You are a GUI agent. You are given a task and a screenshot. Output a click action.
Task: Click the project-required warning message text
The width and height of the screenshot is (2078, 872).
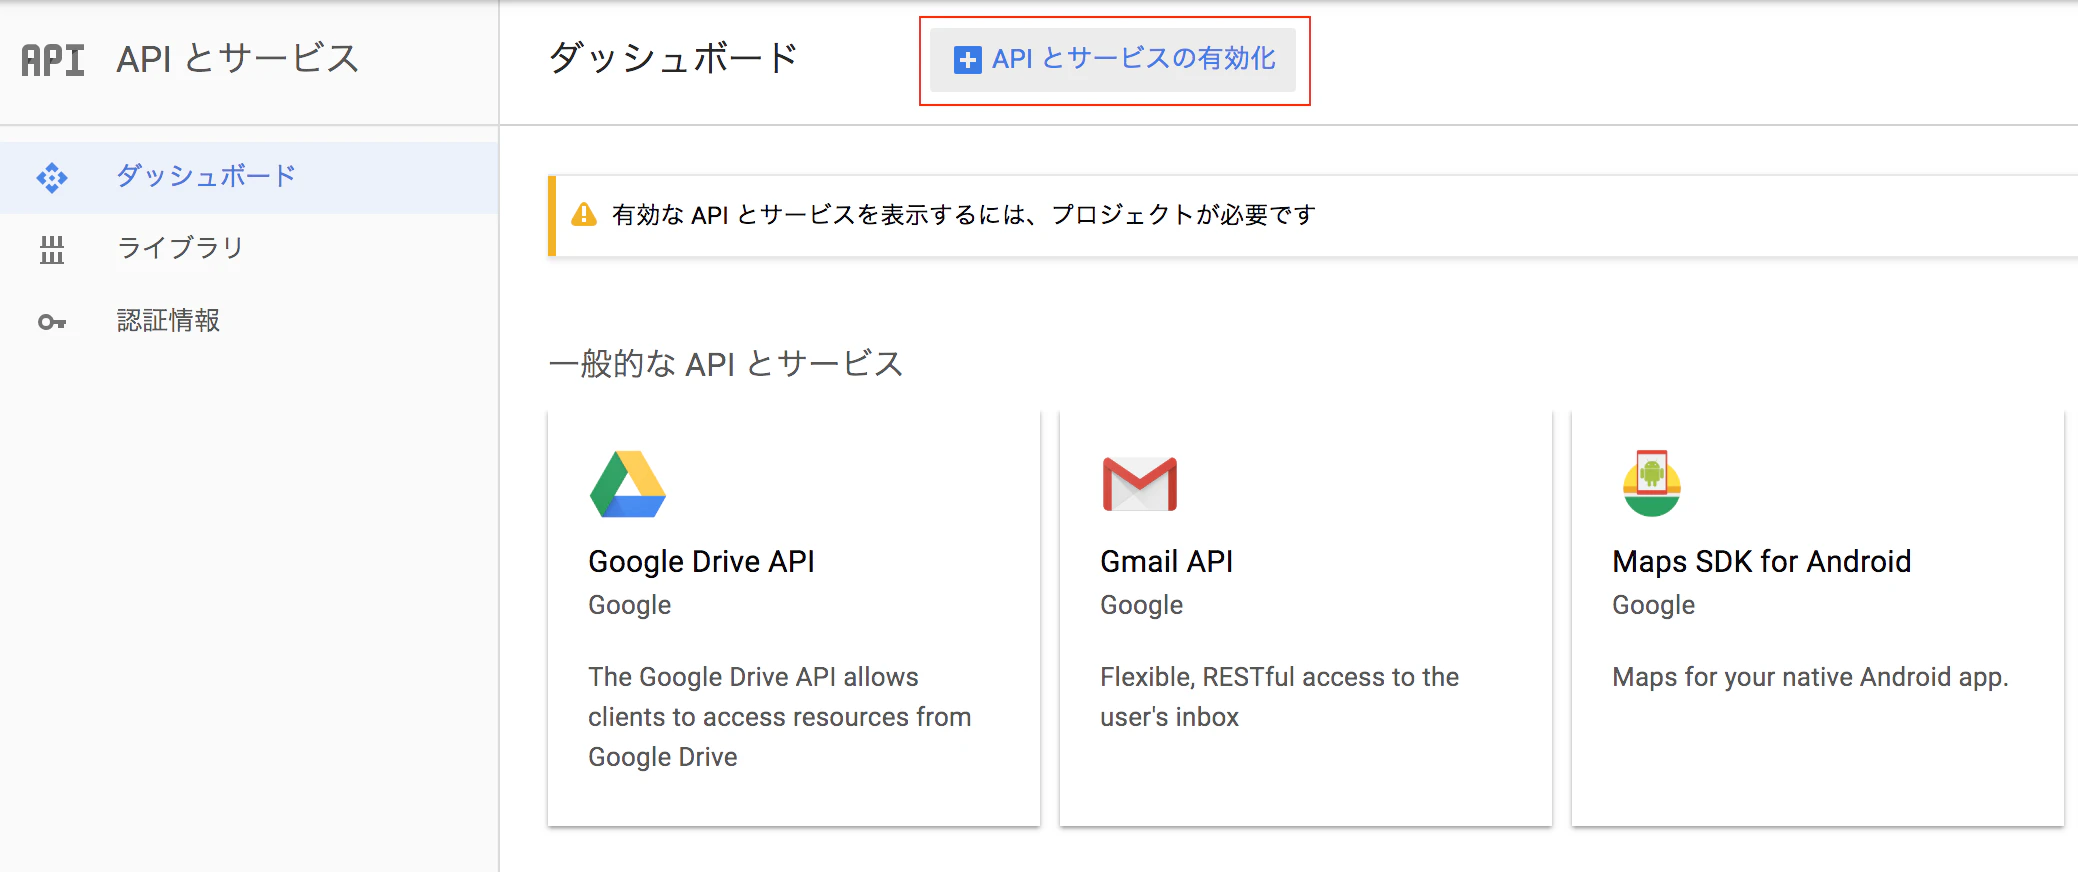[964, 215]
